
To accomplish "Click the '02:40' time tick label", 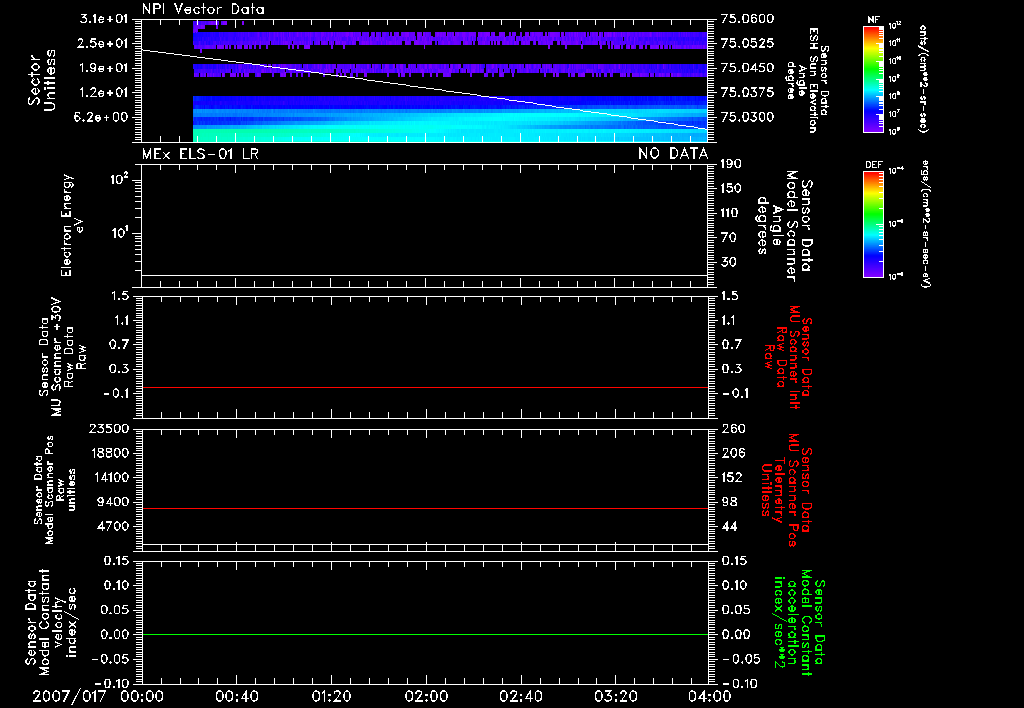I will click(520, 696).
